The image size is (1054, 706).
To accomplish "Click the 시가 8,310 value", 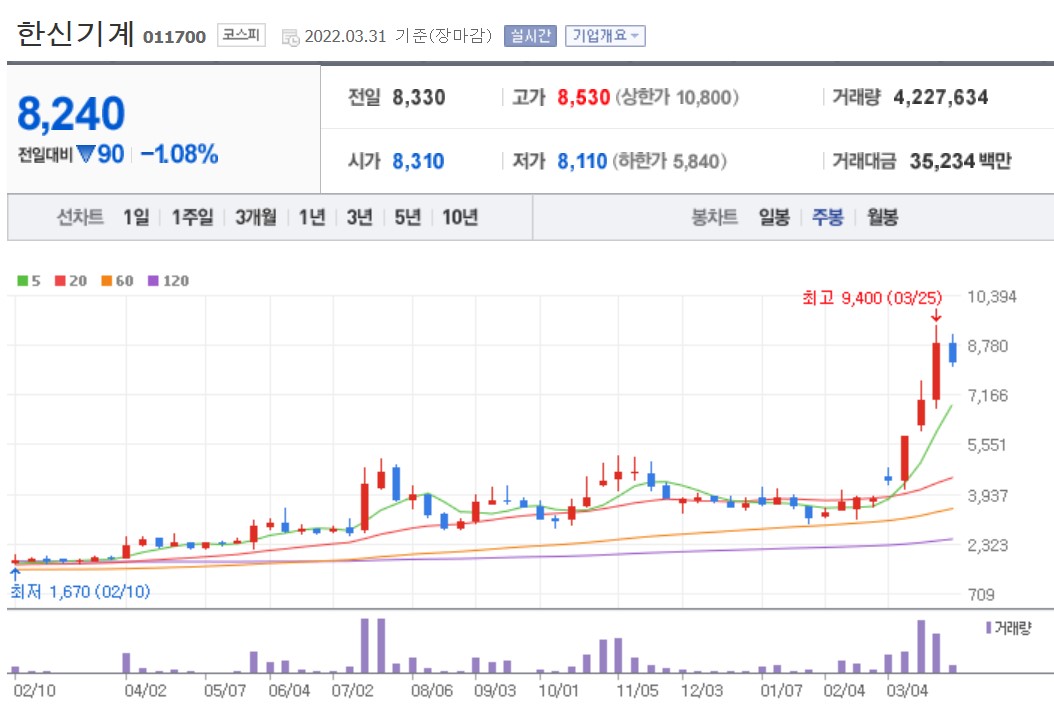I will [x=418, y=161].
